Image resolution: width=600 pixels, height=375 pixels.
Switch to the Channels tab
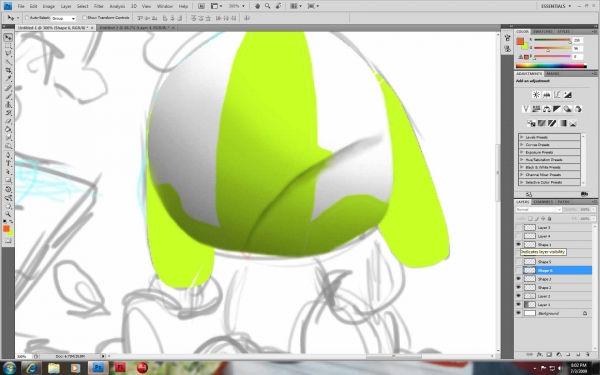tap(543, 202)
